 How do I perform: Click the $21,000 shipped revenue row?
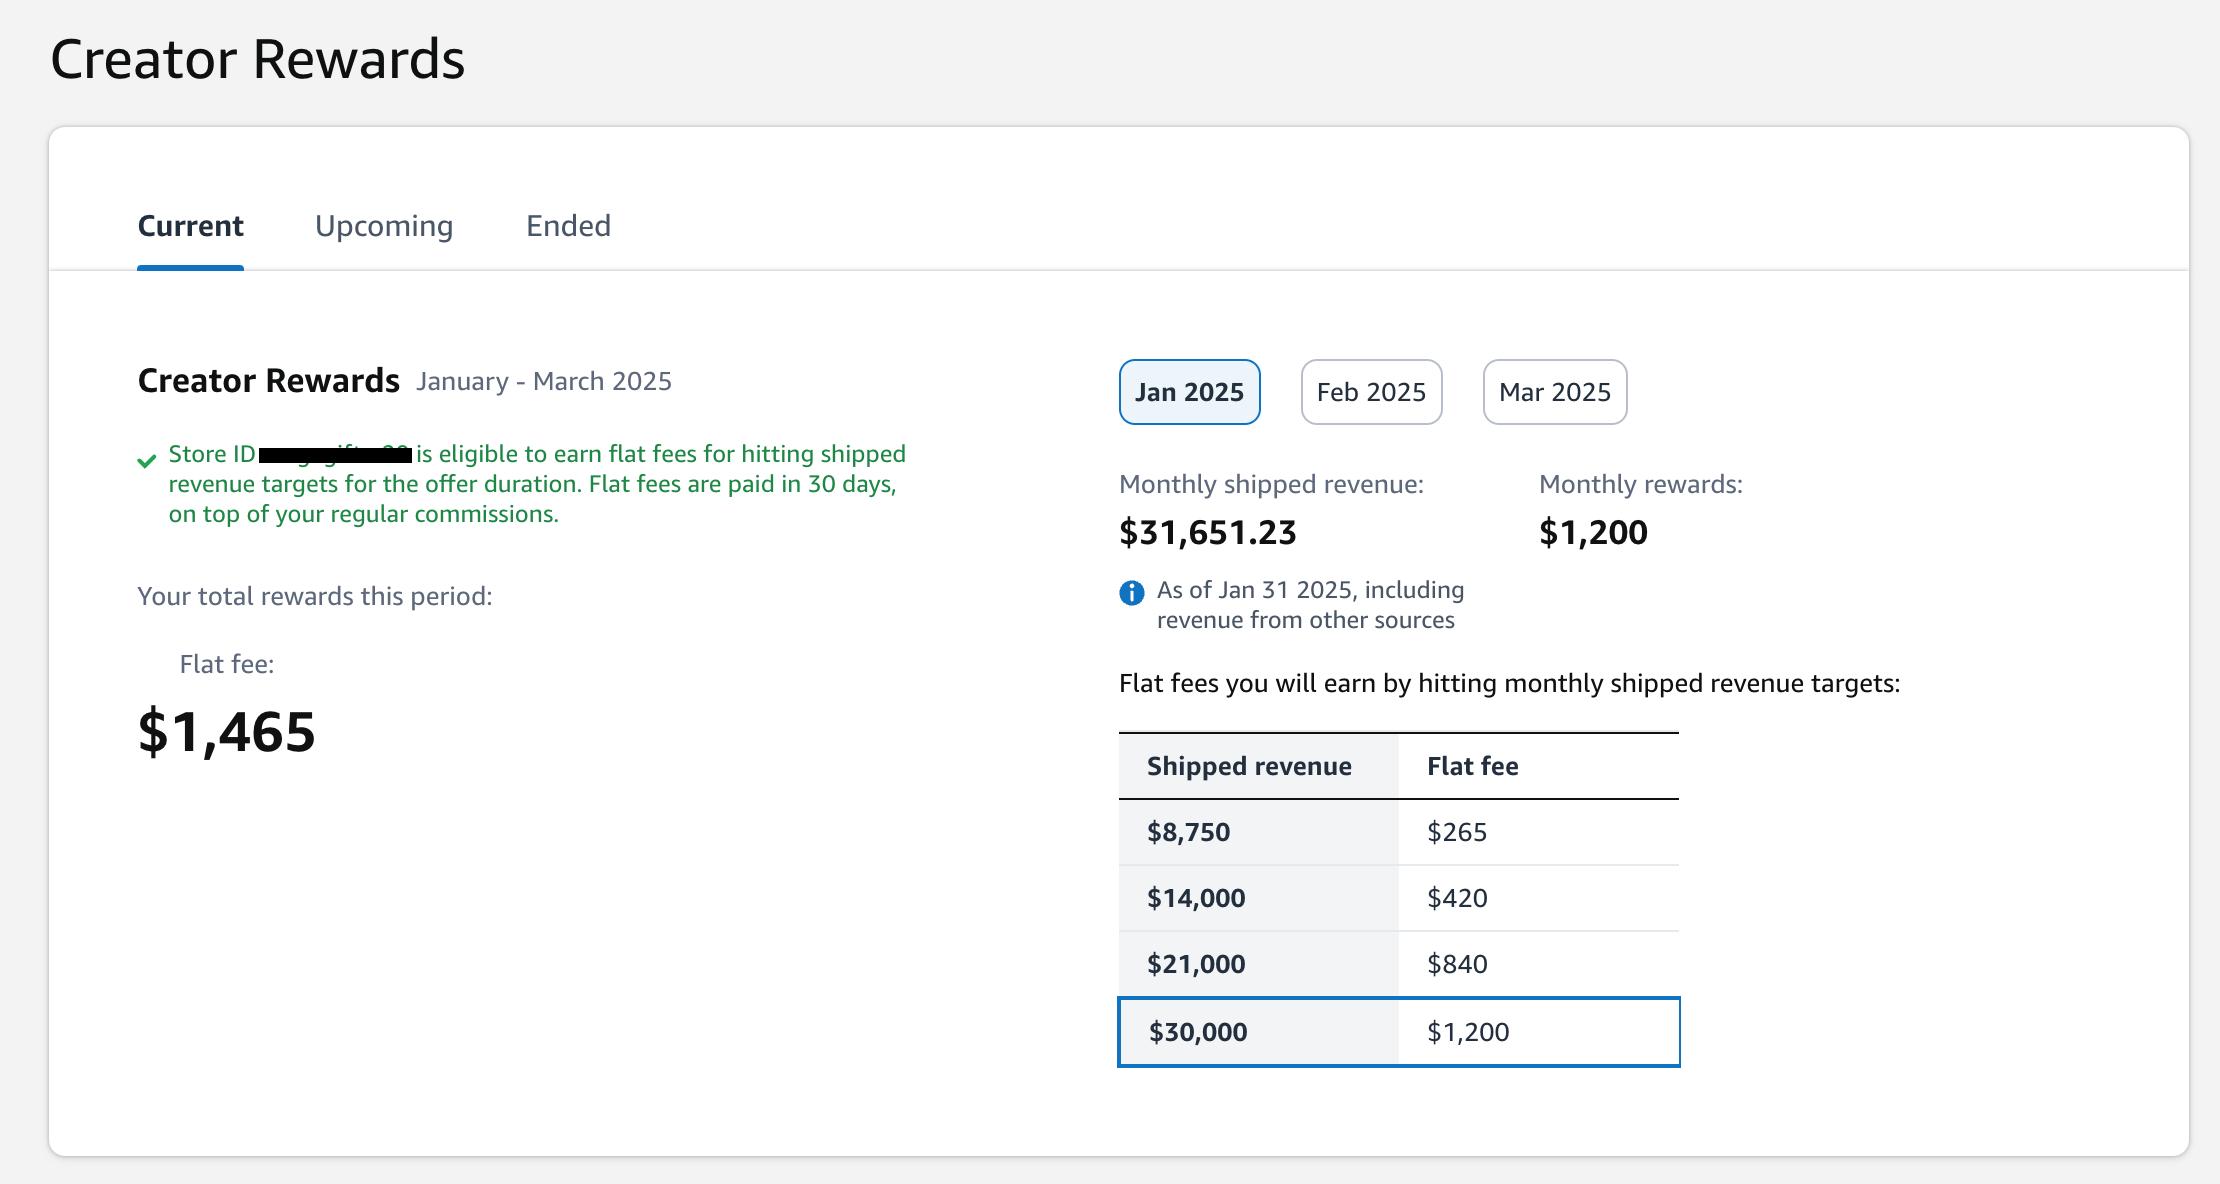[x=1196, y=964]
